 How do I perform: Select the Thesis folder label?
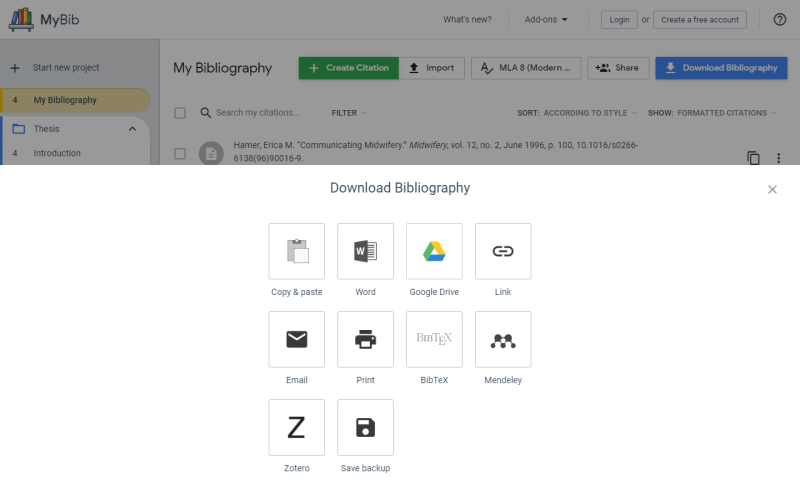[46, 129]
